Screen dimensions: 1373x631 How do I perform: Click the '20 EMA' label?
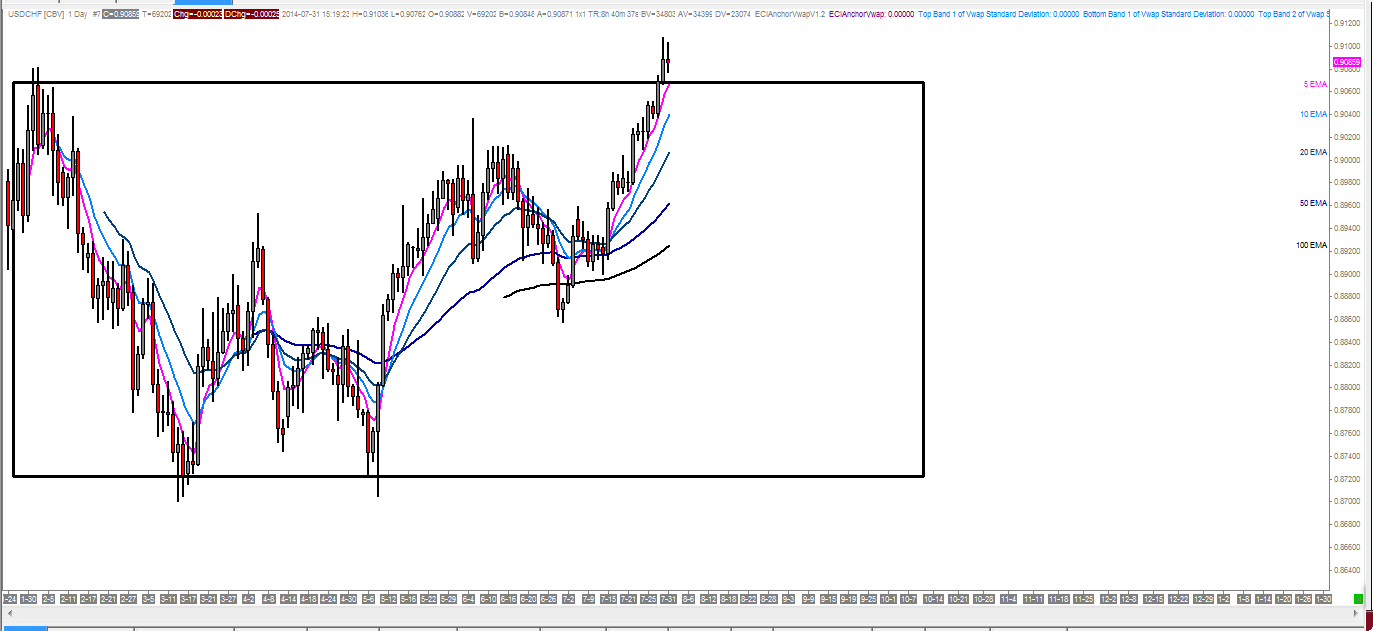click(1313, 152)
